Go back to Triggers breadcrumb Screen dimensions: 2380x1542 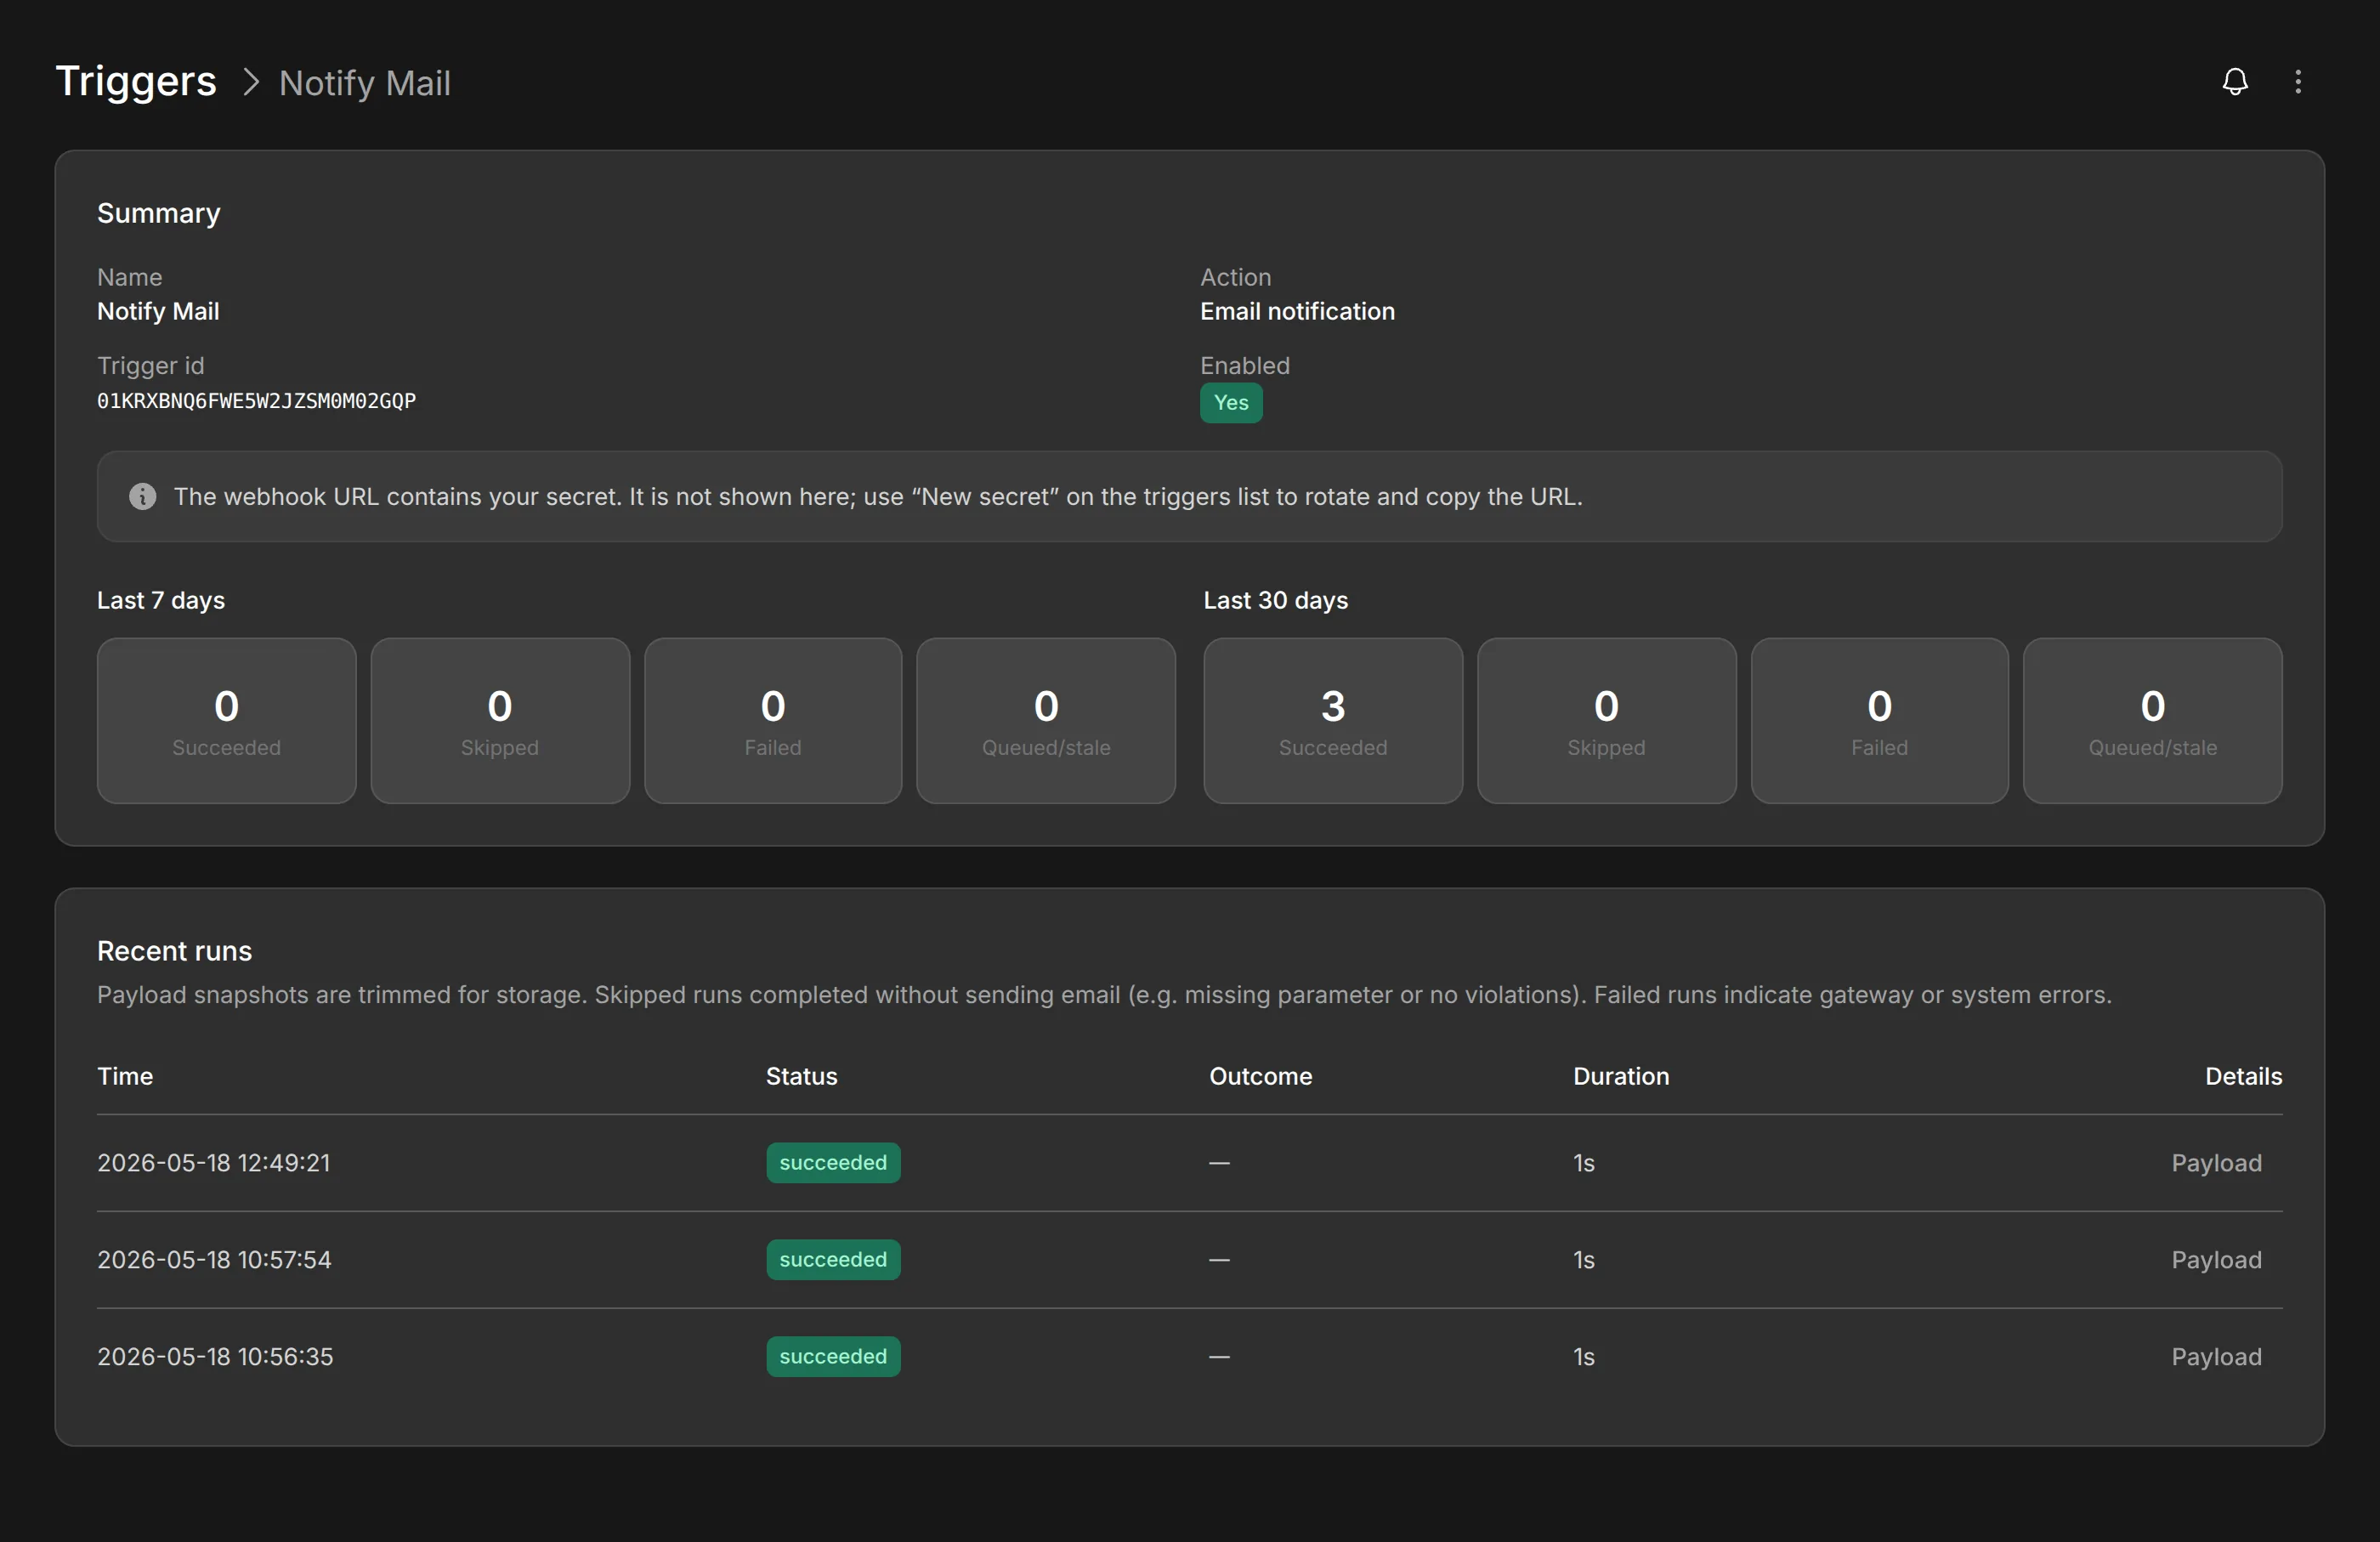(x=136, y=81)
